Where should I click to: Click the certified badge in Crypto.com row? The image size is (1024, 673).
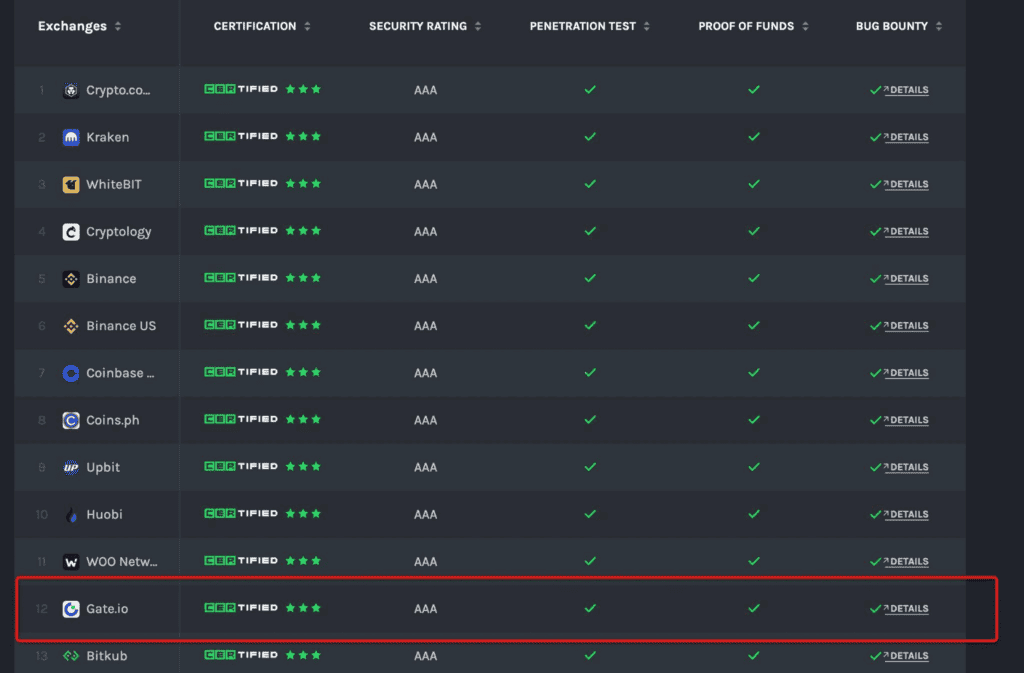click(x=241, y=89)
